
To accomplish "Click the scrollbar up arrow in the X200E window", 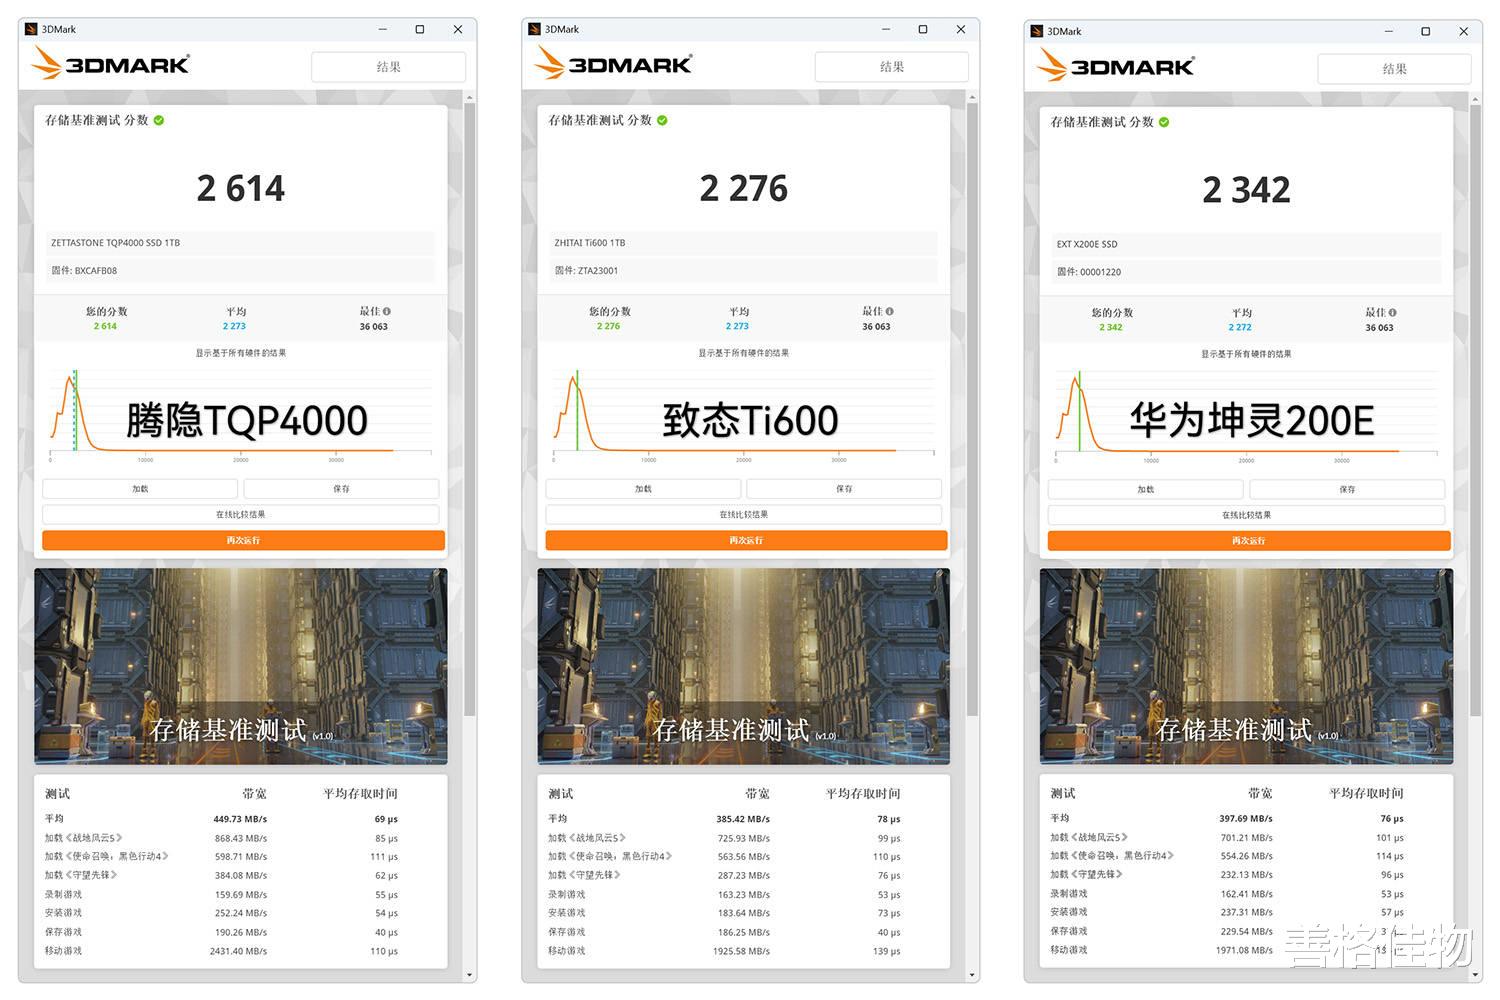I will click(1476, 99).
